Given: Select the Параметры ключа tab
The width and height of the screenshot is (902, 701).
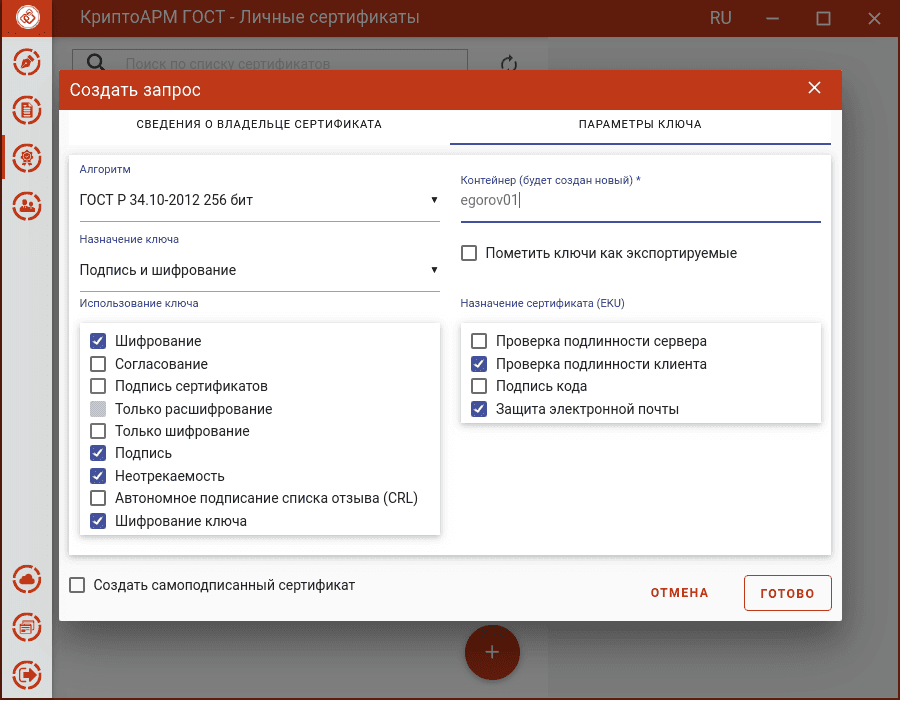Looking at the screenshot, I should [x=640, y=124].
